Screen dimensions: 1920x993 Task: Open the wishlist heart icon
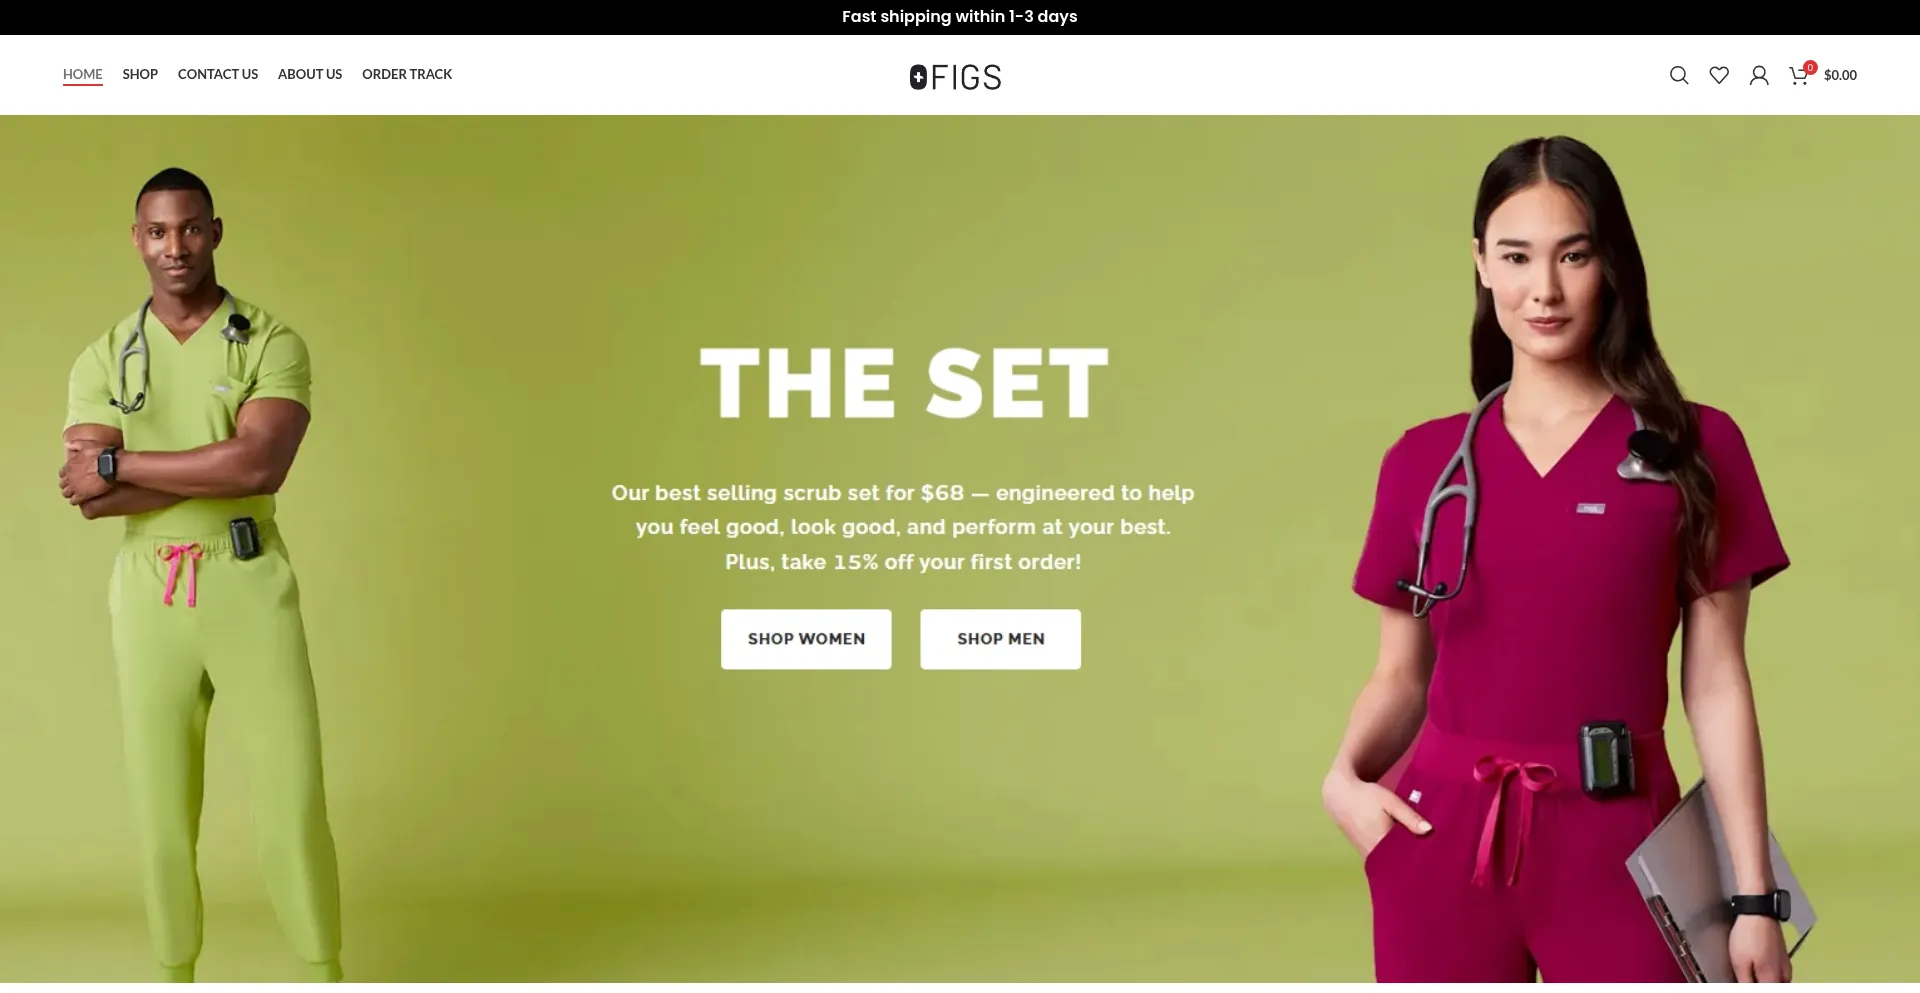(x=1719, y=75)
